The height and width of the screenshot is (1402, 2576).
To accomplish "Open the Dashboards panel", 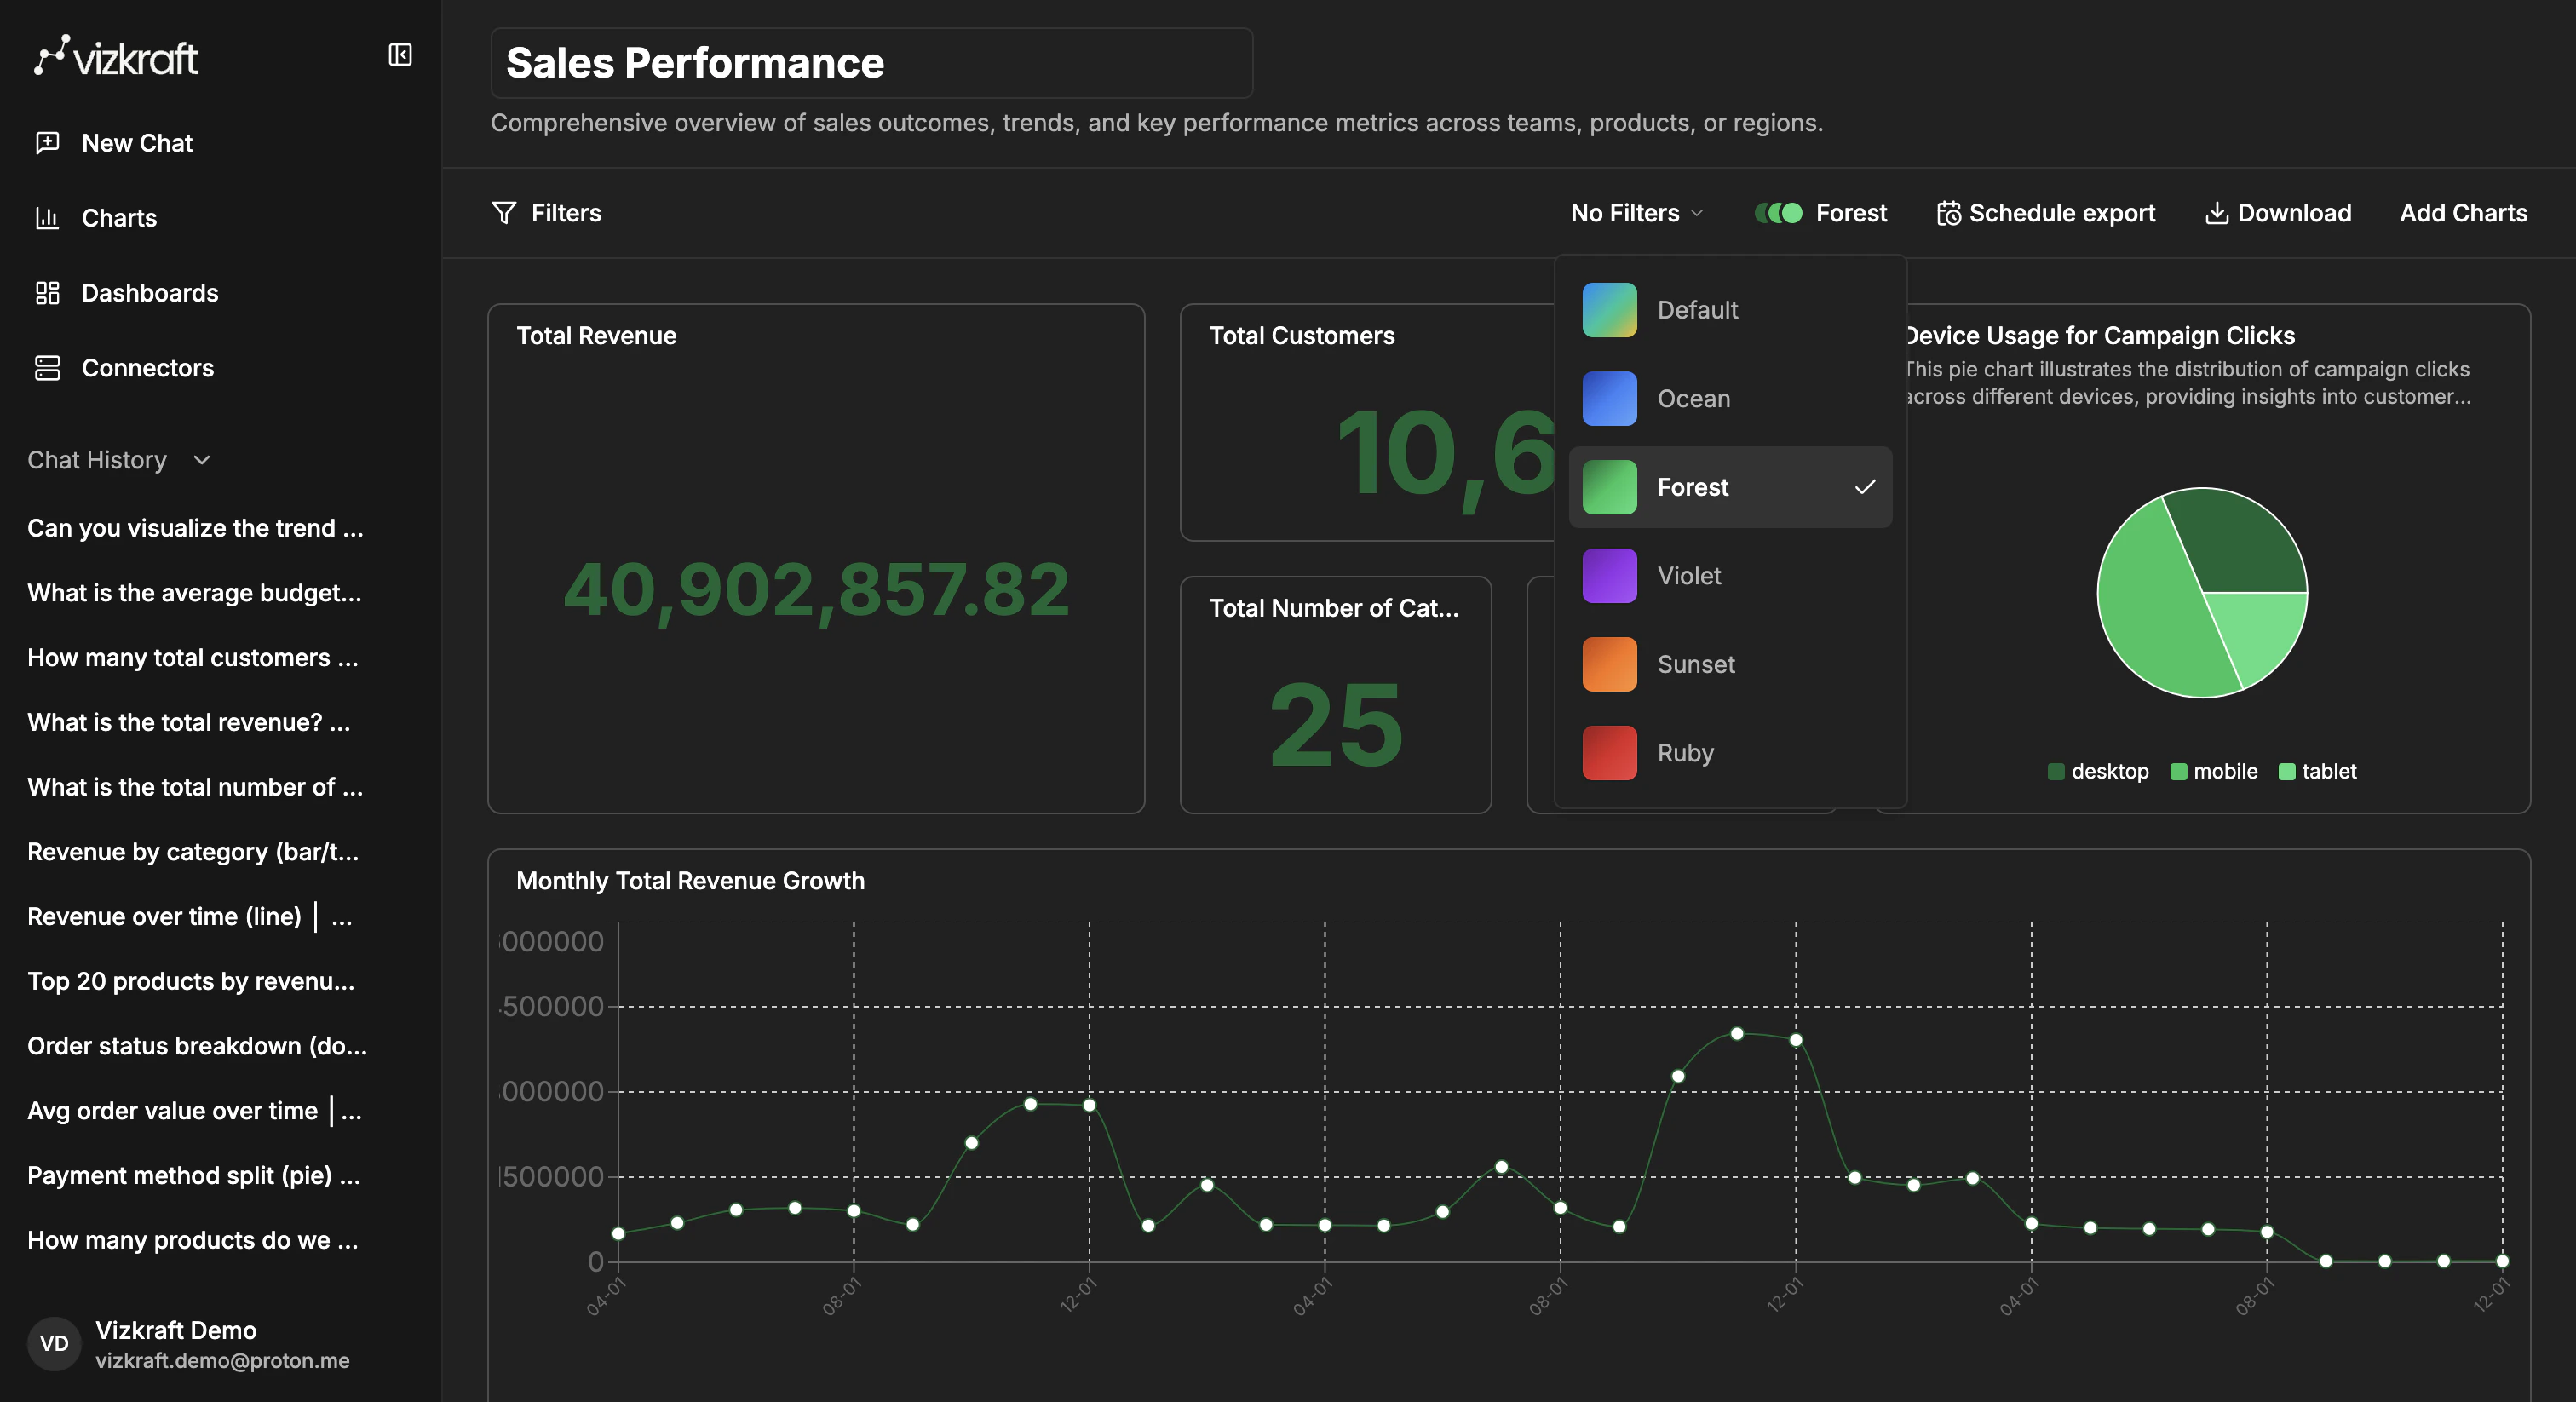I will pos(150,292).
